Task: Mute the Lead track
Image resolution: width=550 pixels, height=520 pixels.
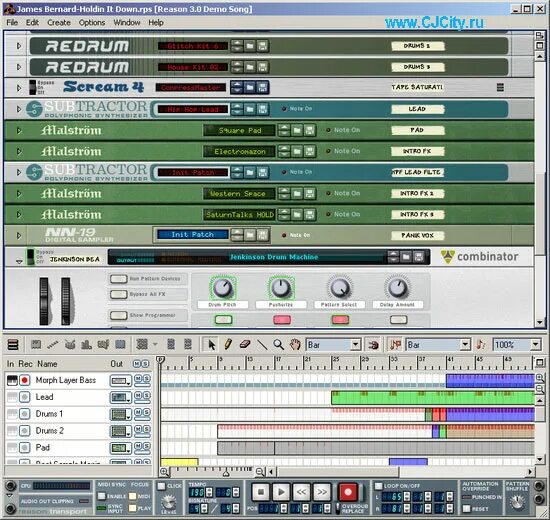Action: [x=138, y=395]
